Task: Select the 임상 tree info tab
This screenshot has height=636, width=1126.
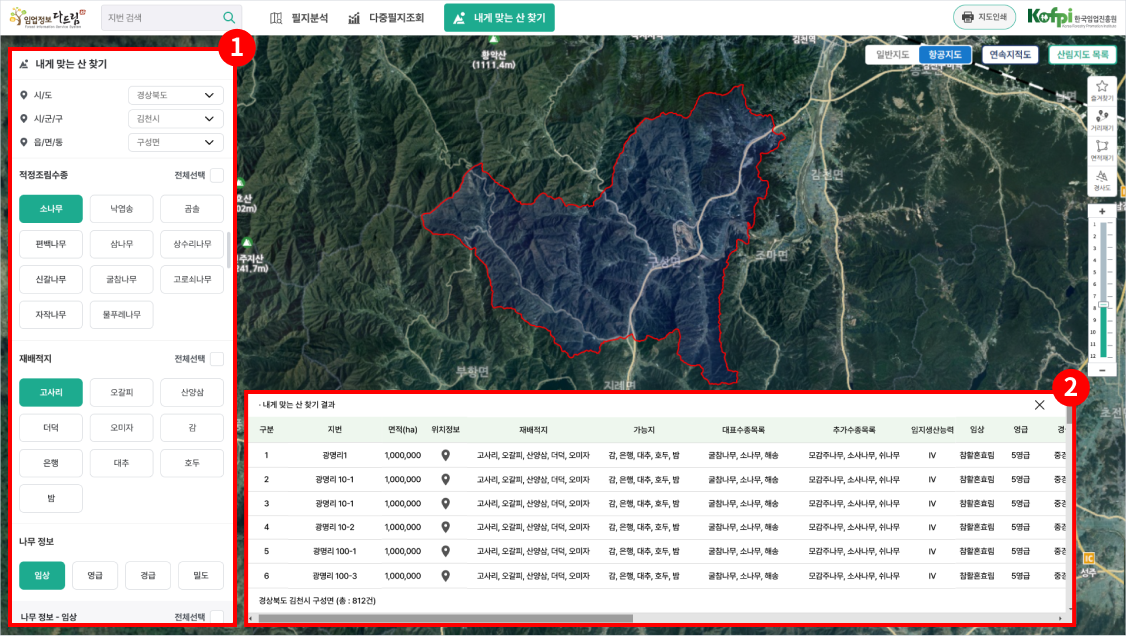Action: click(x=42, y=576)
